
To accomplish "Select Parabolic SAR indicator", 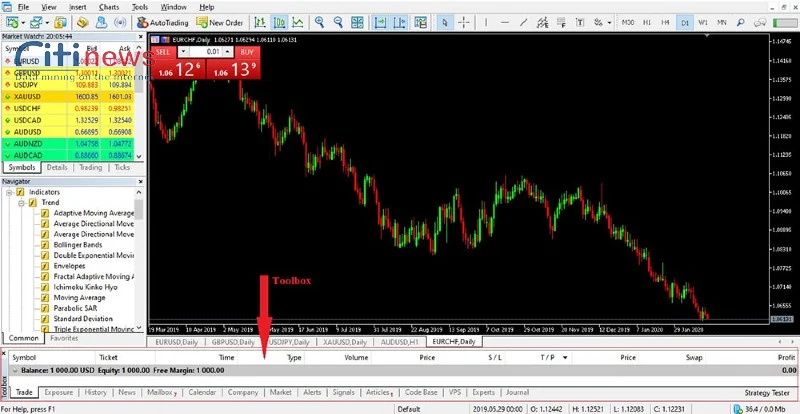I will tap(75, 308).
